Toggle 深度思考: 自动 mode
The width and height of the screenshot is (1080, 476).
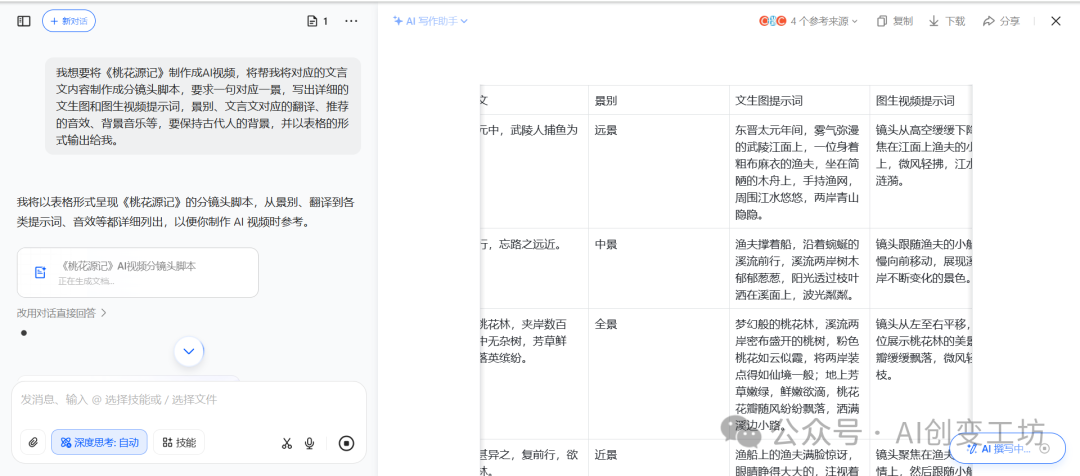point(99,442)
